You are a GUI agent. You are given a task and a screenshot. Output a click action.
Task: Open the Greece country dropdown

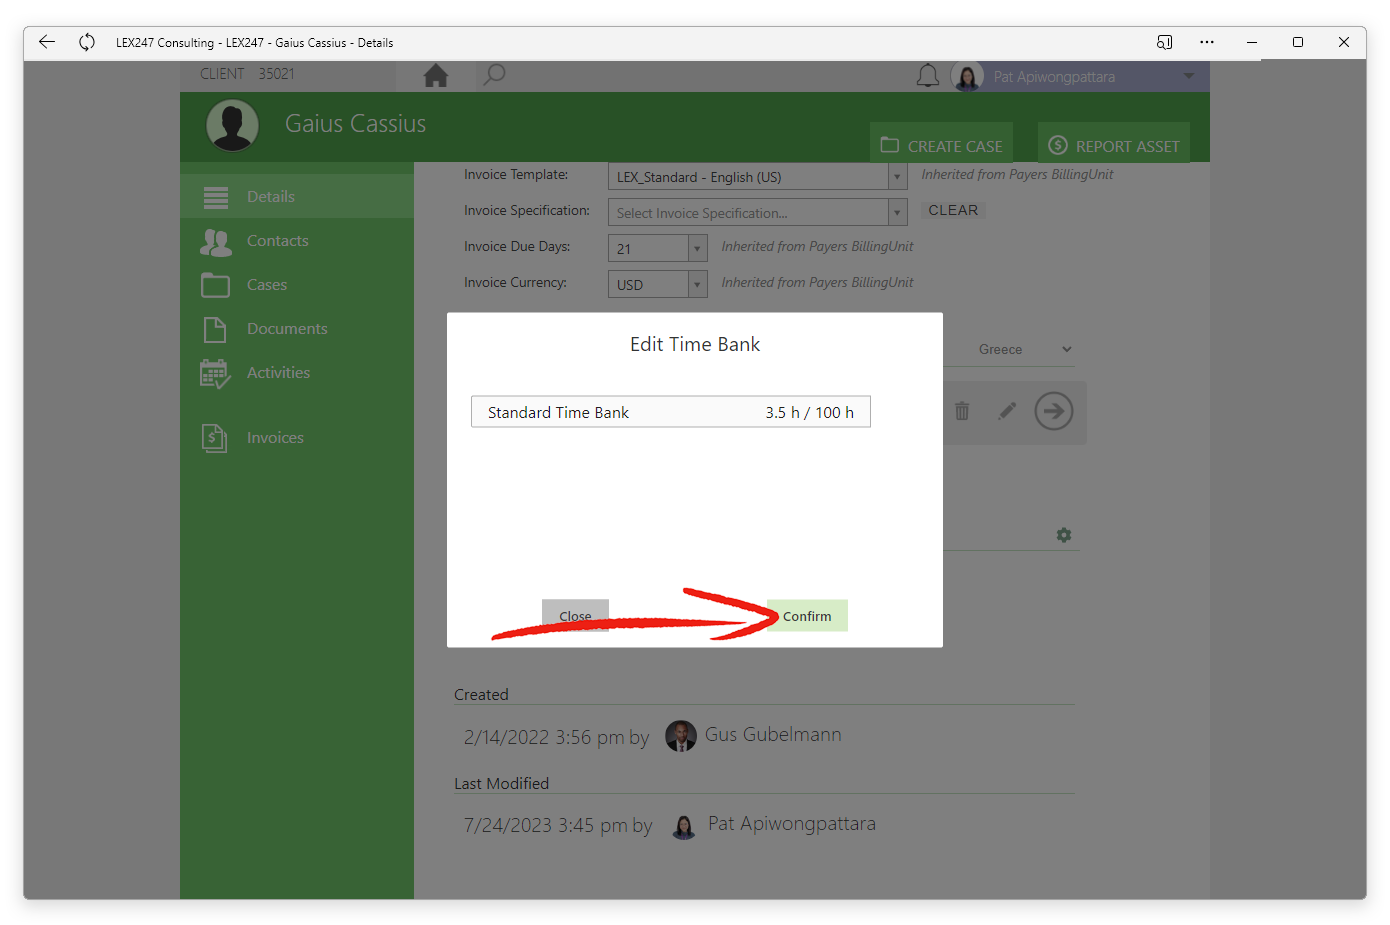coord(1024,349)
